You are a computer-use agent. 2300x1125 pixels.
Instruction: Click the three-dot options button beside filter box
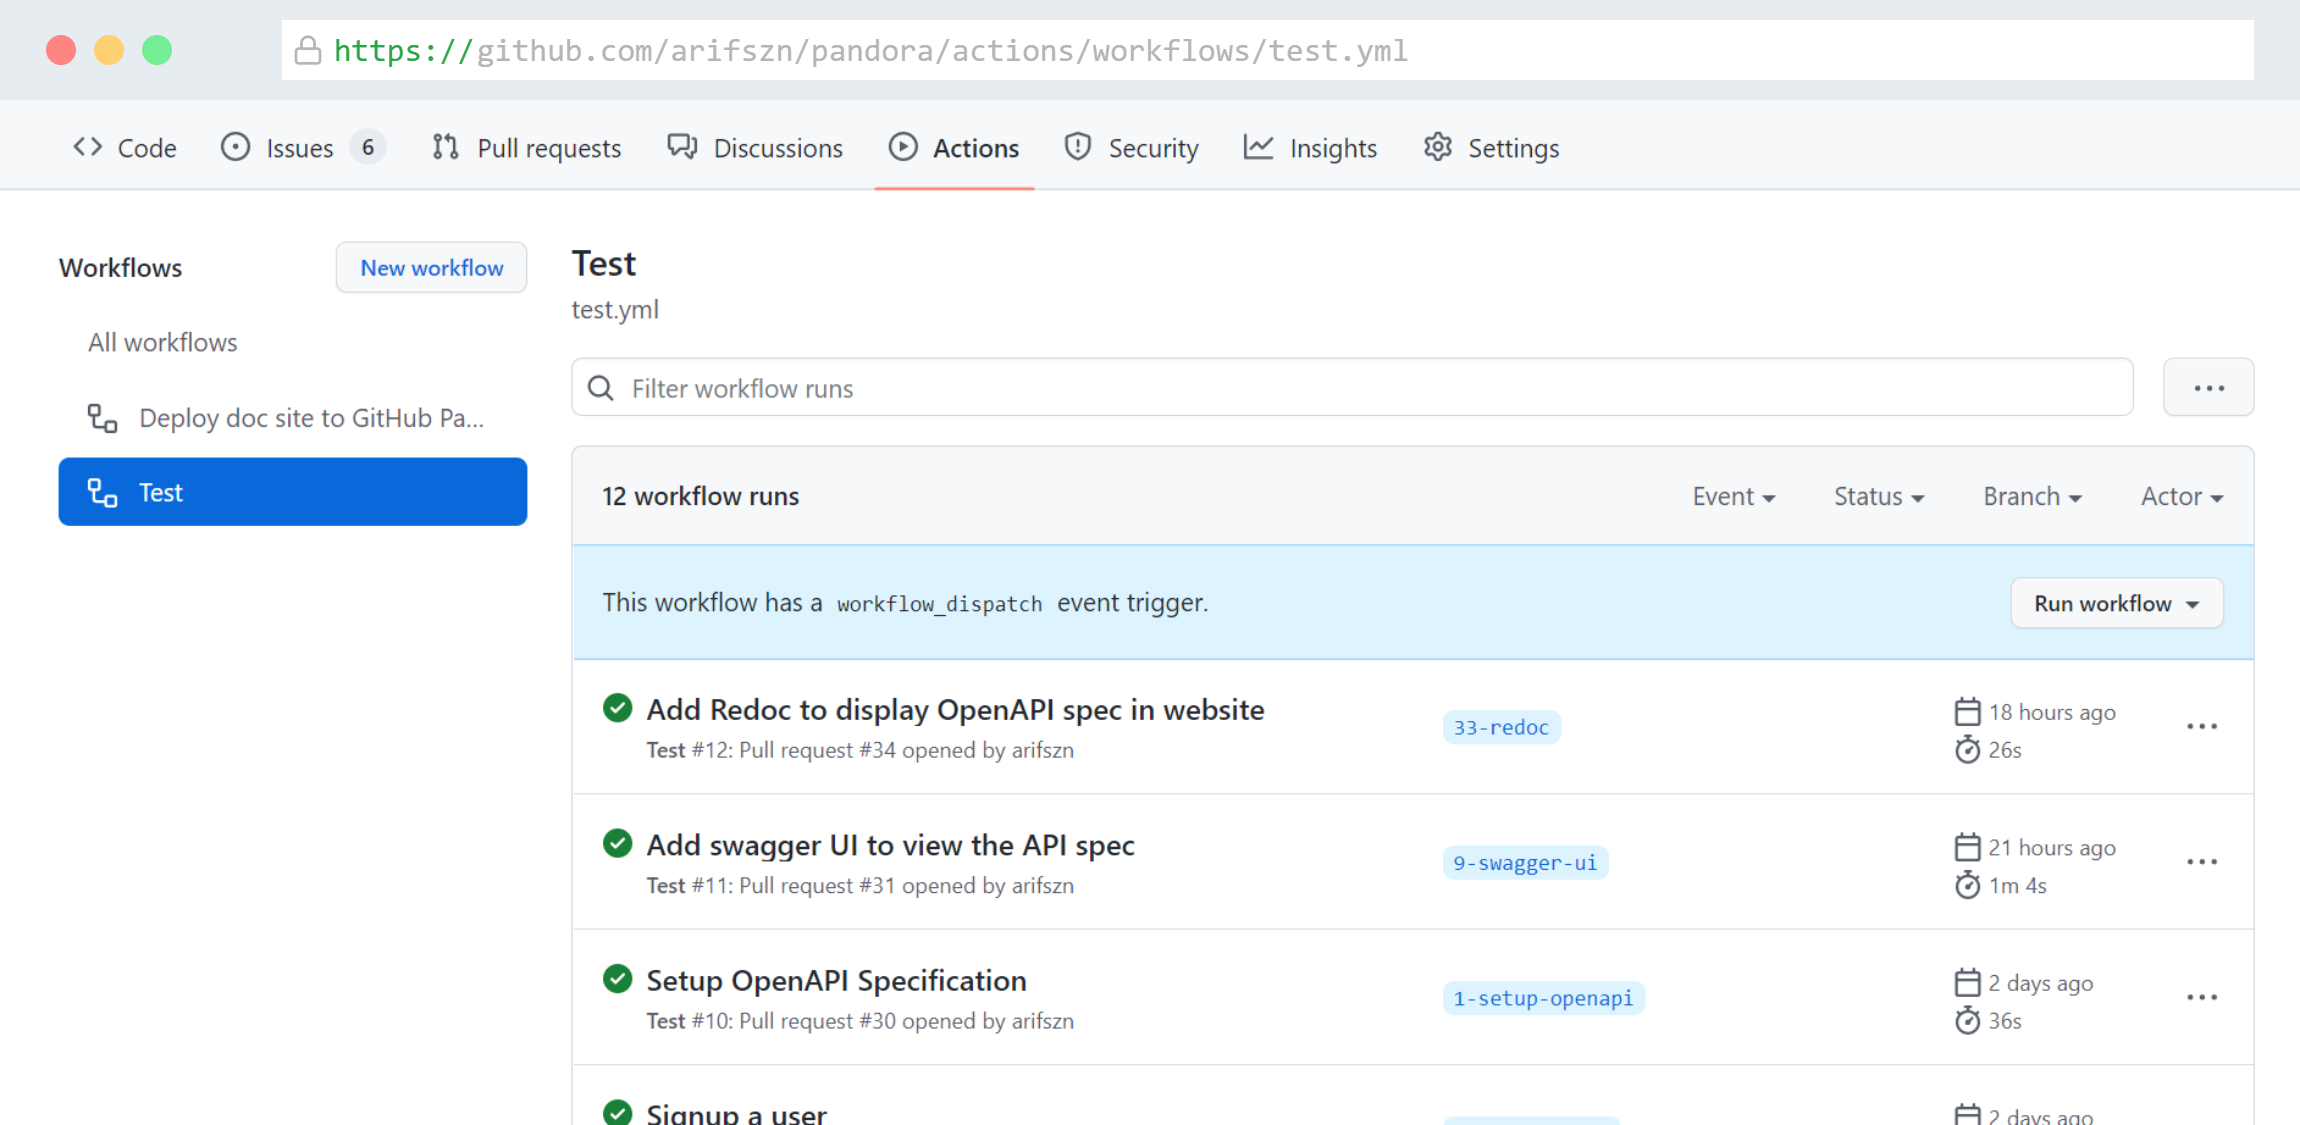2208,388
